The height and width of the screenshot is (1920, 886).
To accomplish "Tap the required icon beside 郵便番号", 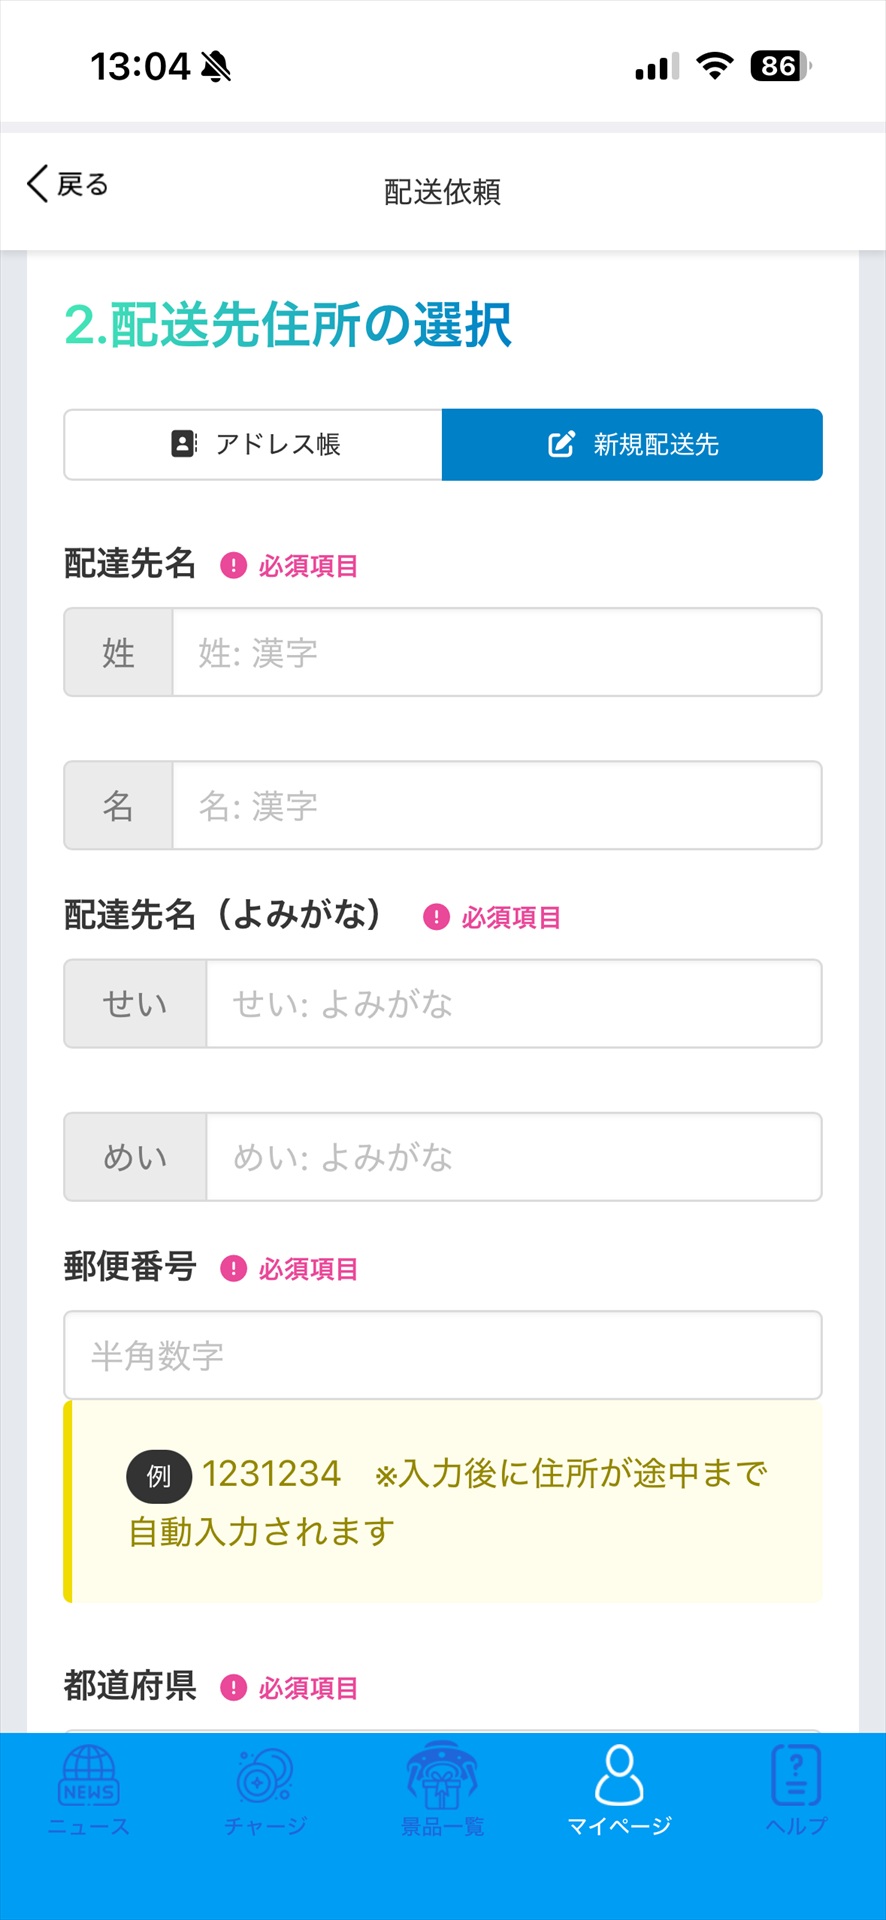I will pos(233,1269).
